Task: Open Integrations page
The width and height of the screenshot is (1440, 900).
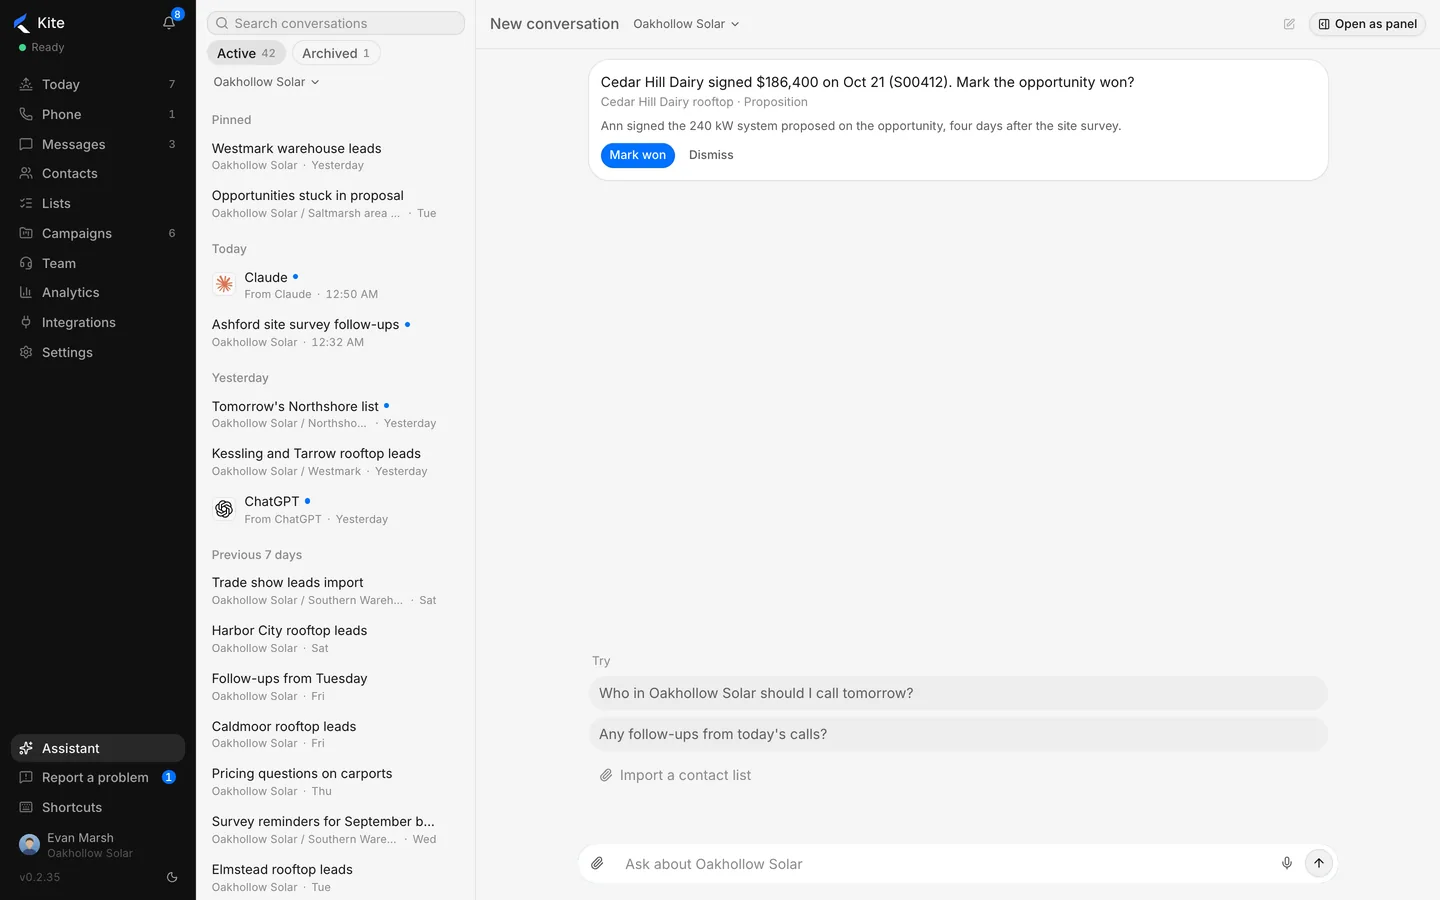Action: click(x=98, y=323)
